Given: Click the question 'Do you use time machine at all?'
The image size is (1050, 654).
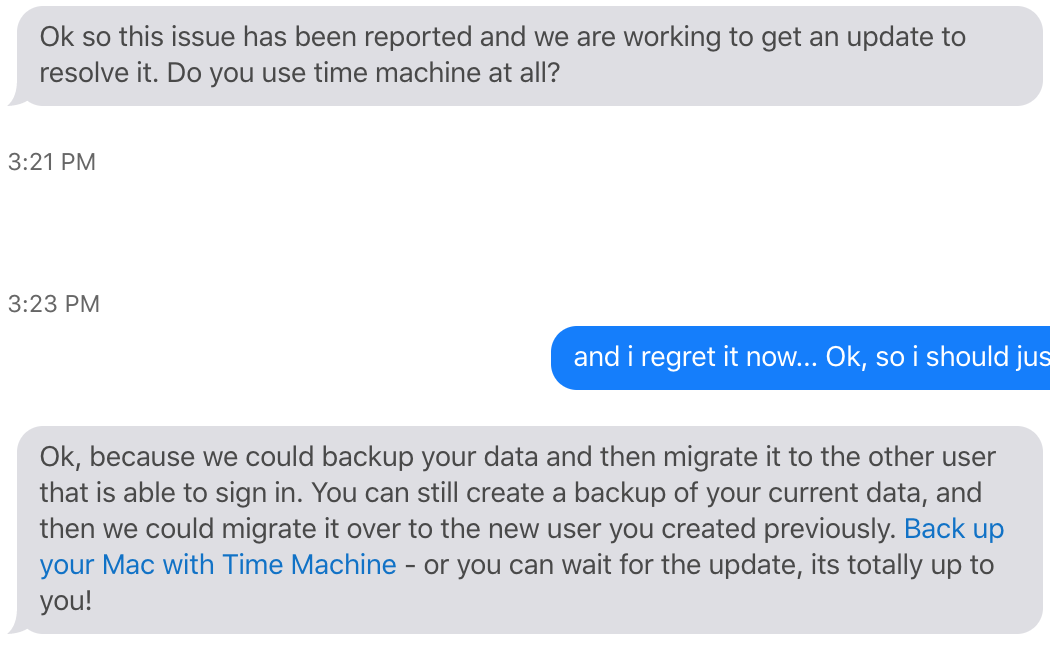Looking at the screenshot, I should (364, 74).
